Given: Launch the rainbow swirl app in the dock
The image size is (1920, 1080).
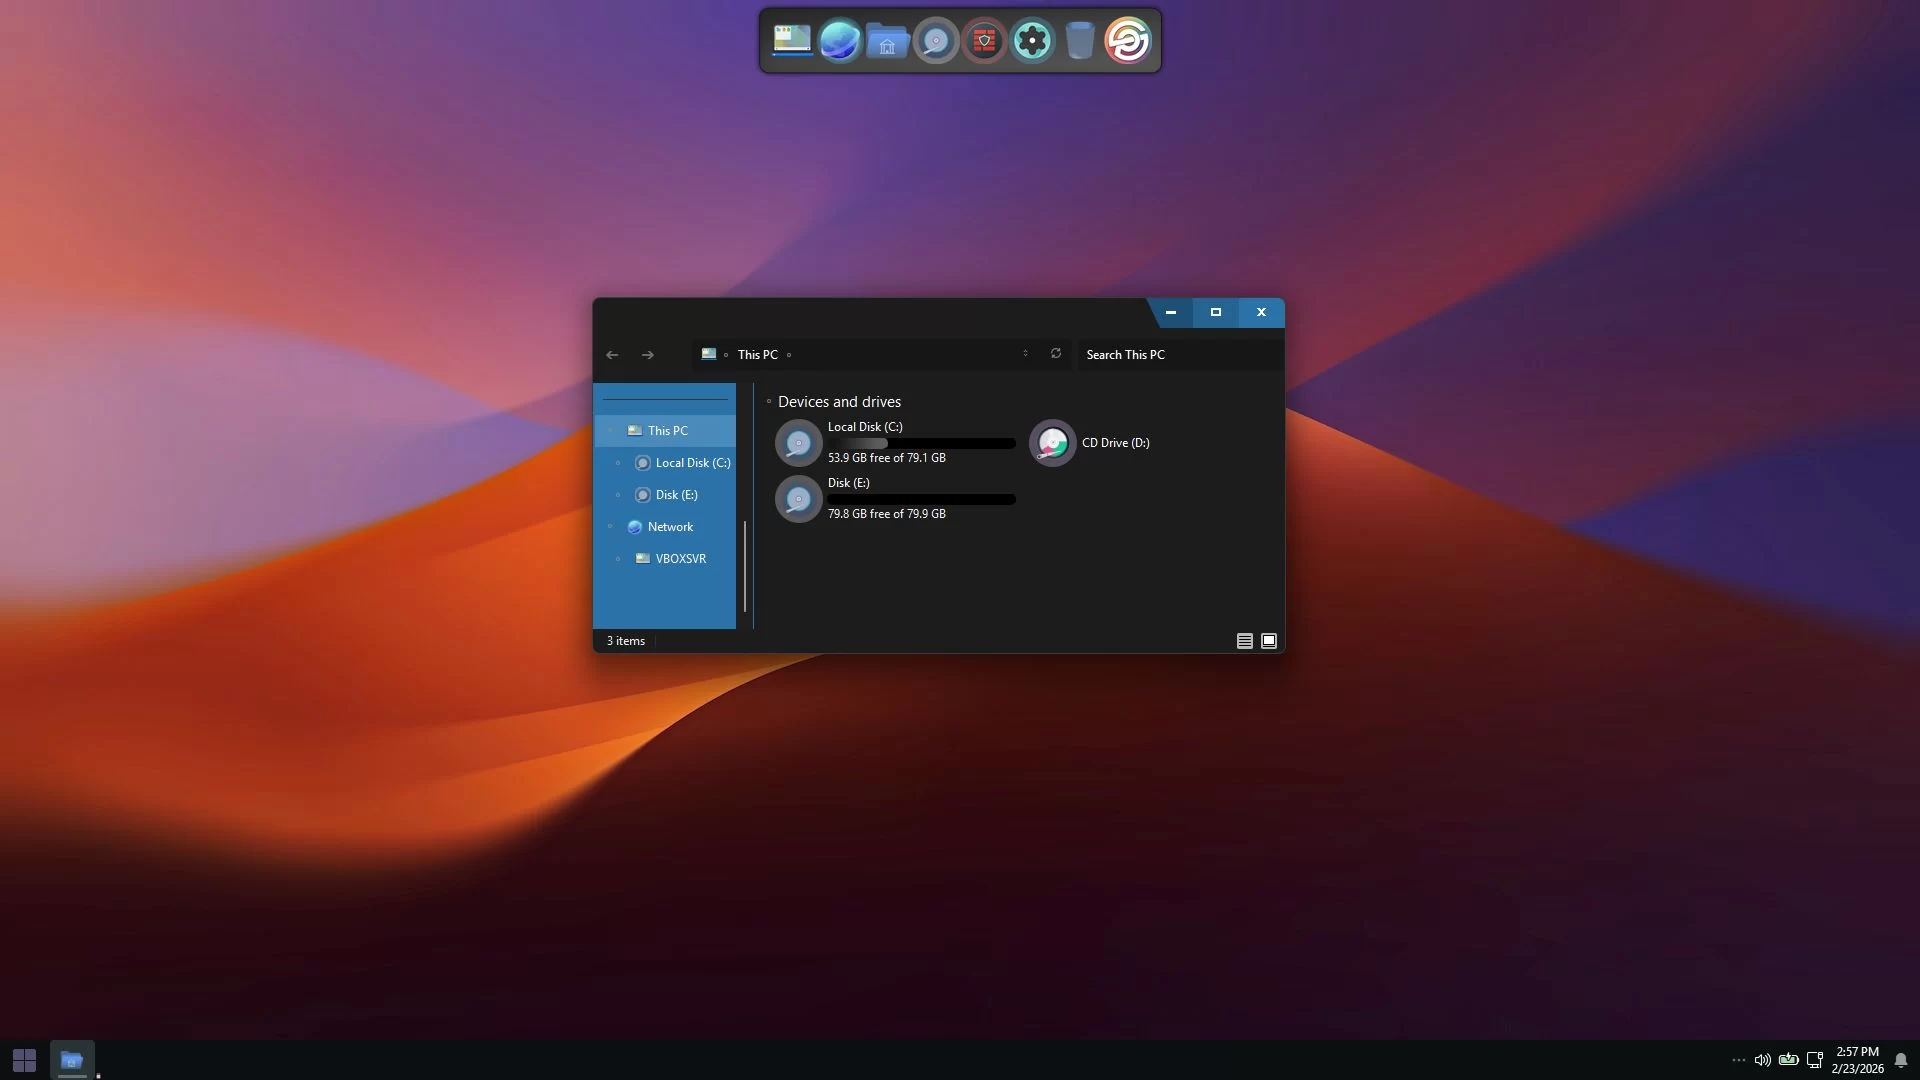Looking at the screenshot, I should click(x=1128, y=41).
